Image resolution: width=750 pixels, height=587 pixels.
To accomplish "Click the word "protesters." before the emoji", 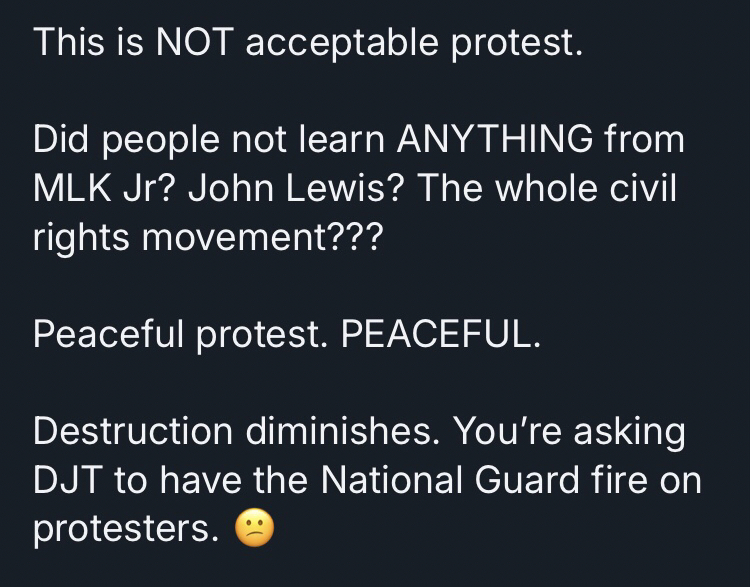I will 126,529.
